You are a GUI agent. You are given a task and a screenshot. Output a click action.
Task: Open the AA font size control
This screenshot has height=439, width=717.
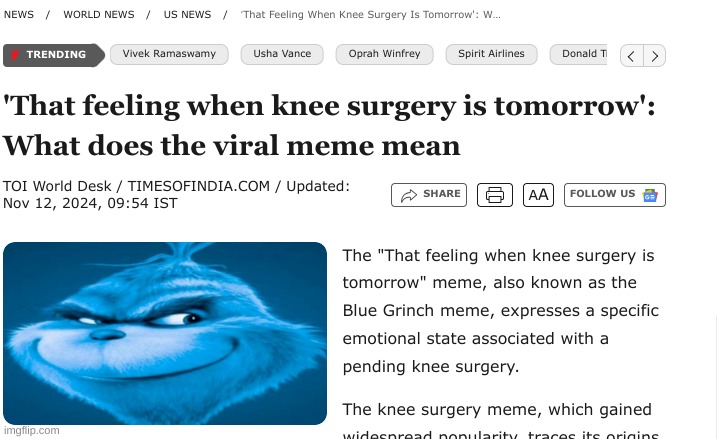538,195
